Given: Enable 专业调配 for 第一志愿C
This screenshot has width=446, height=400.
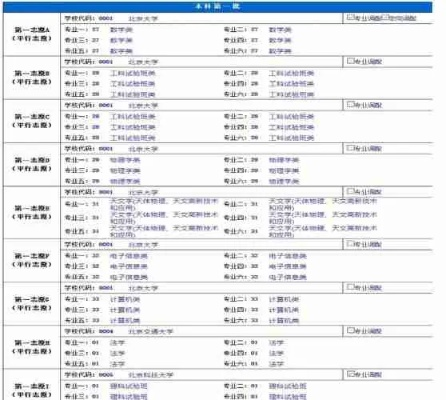Looking at the screenshot, I should pyautogui.click(x=350, y=104).
